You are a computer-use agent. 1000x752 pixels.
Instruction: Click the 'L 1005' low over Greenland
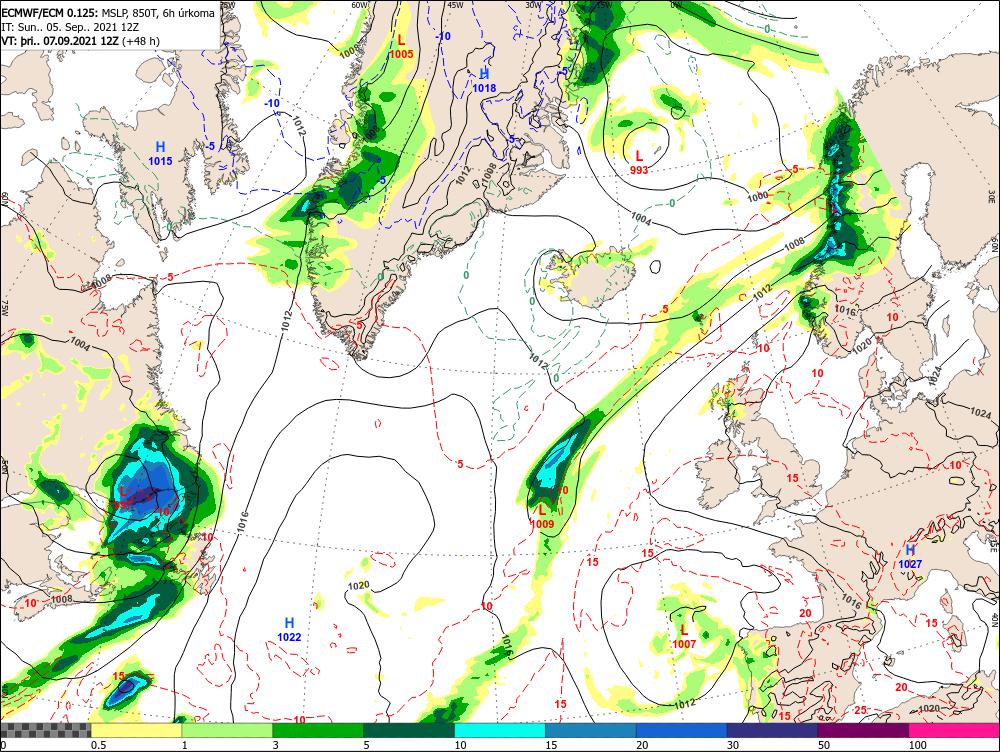[x=401, y=47]
